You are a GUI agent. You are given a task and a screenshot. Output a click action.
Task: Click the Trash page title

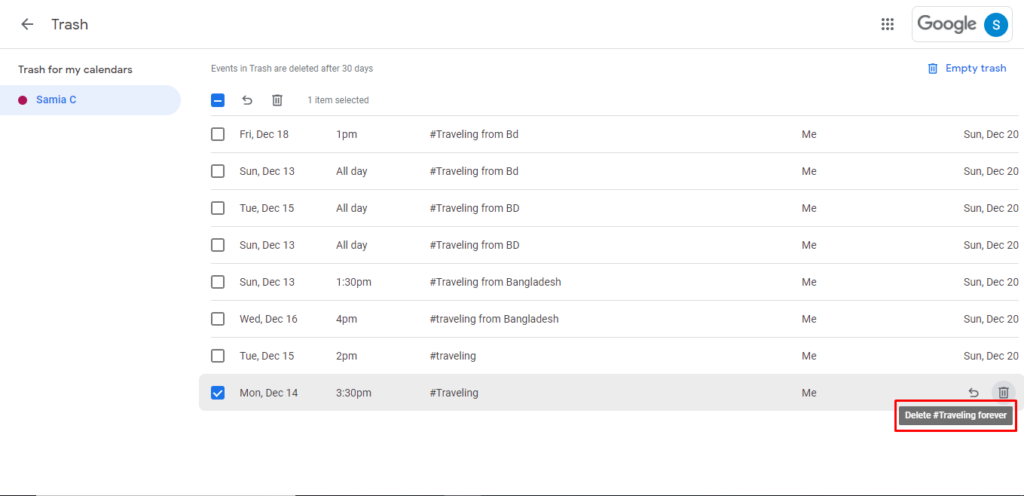click(70, 25)
